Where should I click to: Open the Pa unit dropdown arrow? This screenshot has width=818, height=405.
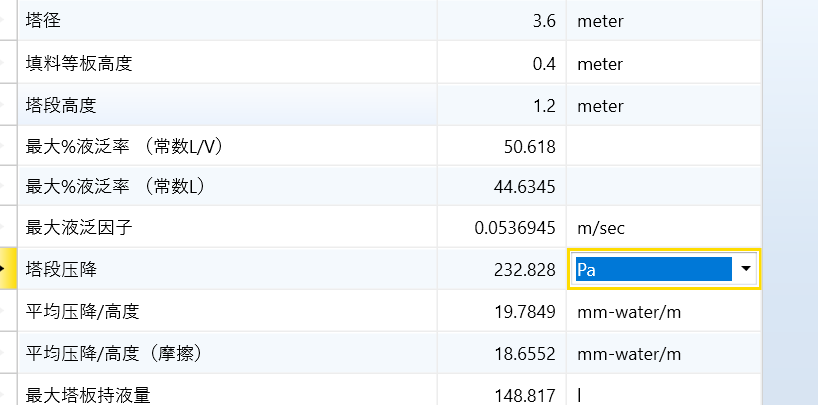pos(746,270)
